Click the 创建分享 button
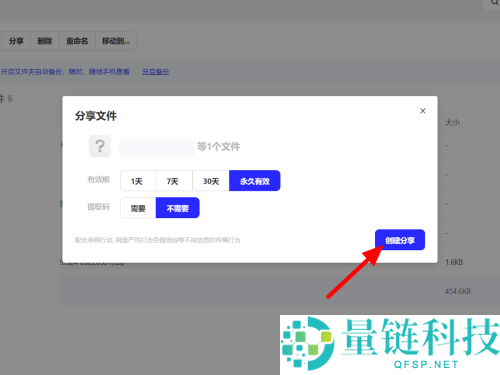500x375 pixels. point(400,240)
